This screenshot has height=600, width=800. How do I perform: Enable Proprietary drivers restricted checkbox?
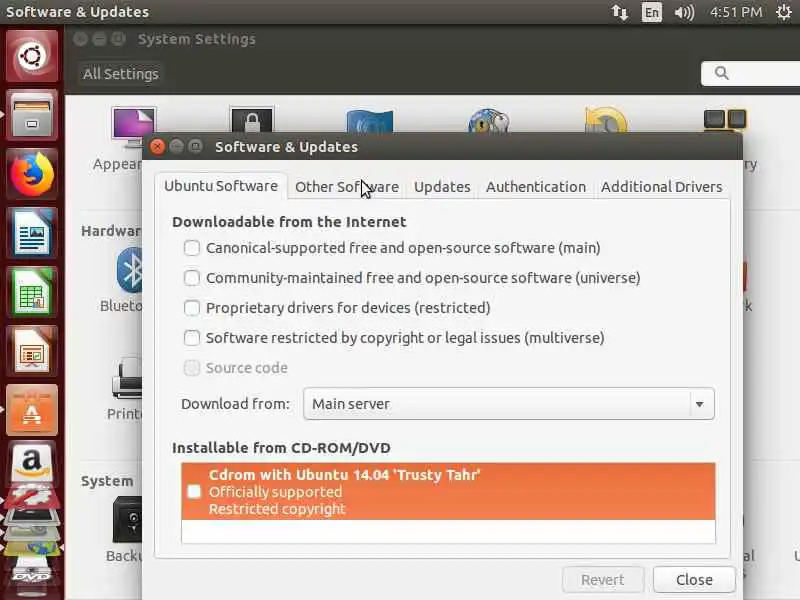click(192, 308)
